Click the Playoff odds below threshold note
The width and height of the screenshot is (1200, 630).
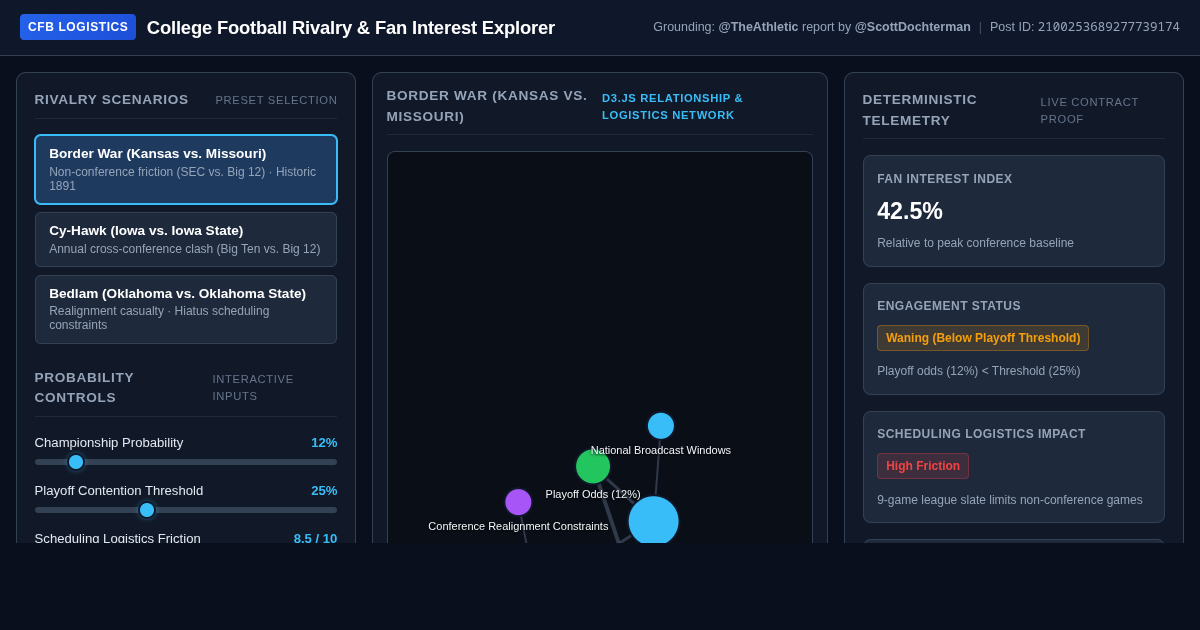point(978,371)
